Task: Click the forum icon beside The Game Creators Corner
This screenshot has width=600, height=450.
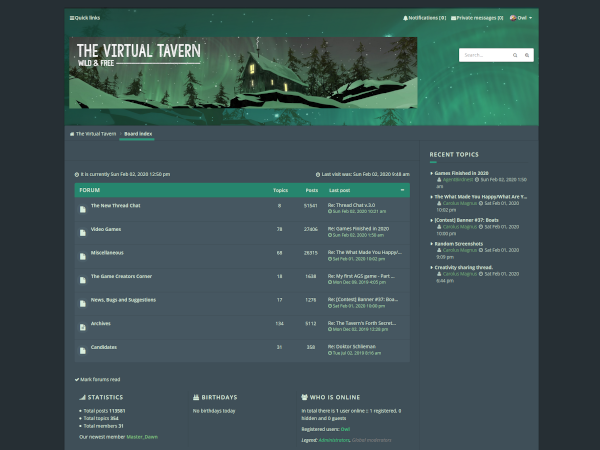Action: [83, 280]
